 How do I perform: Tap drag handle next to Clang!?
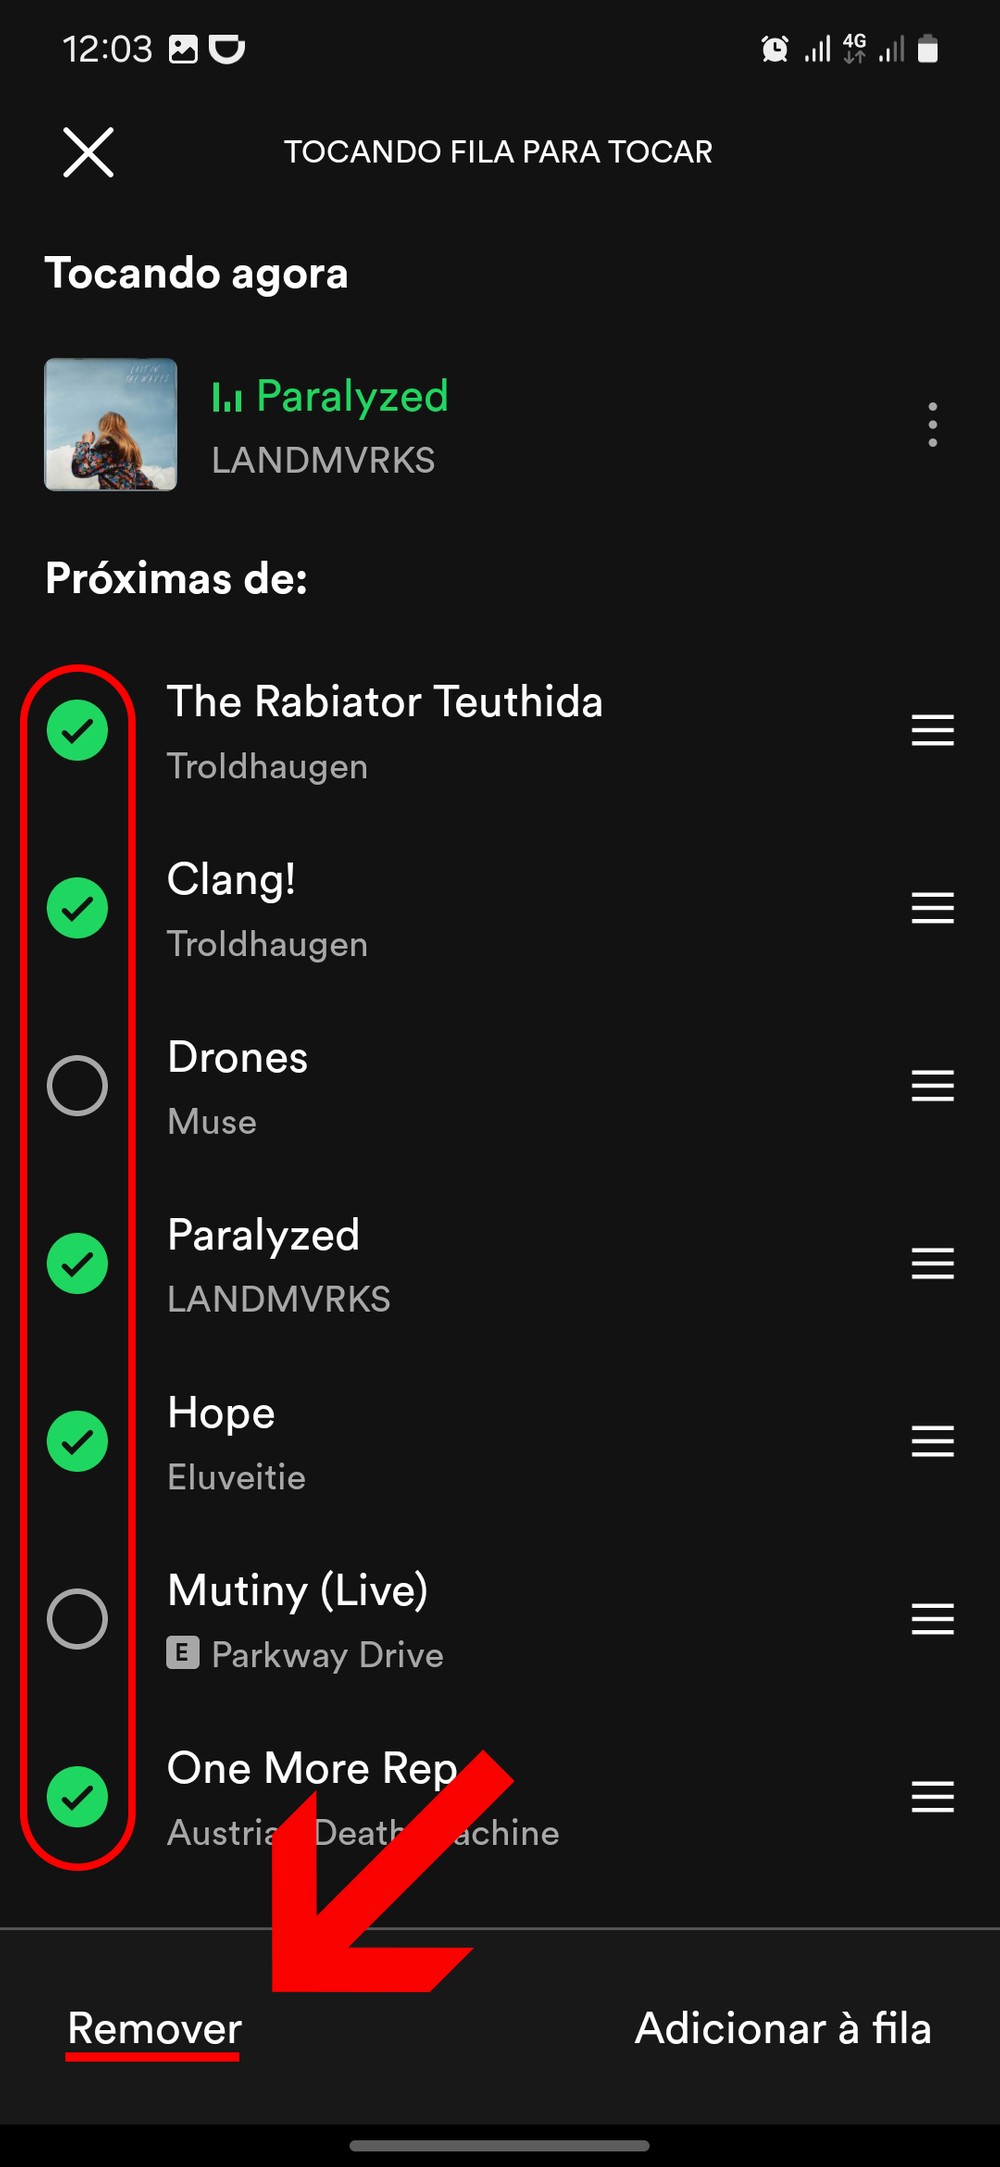click(932, 908)
